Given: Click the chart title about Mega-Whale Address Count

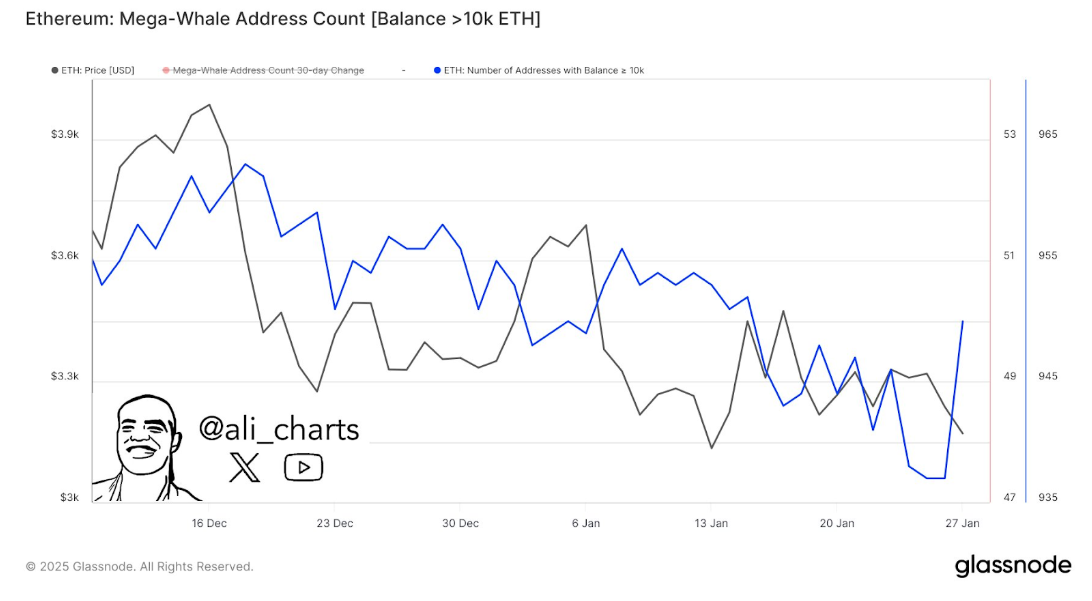Looking at the screenshot, I should tap(282, 19).
